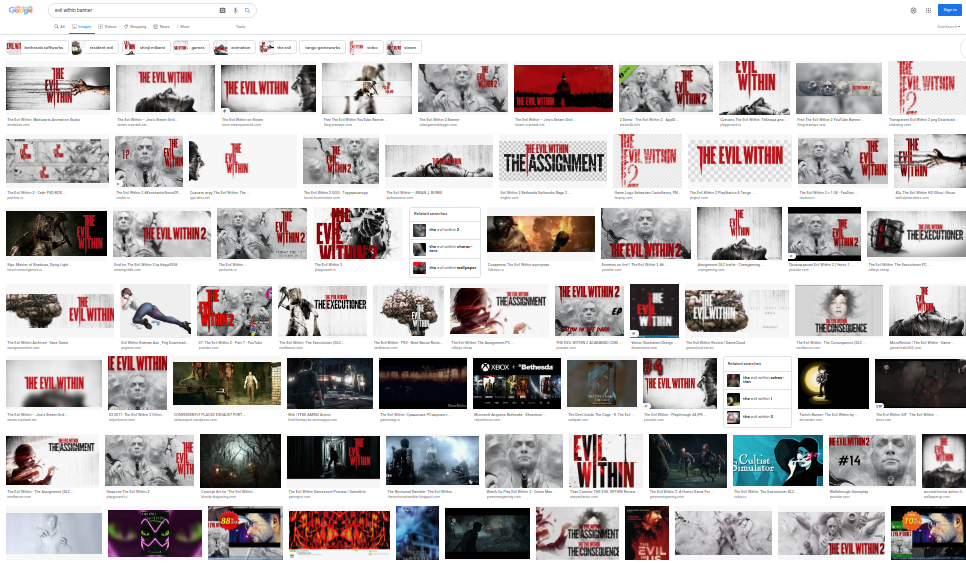Open the red lighthouse banner thumbnail
The image size is (966, 563).
point(563,88)
